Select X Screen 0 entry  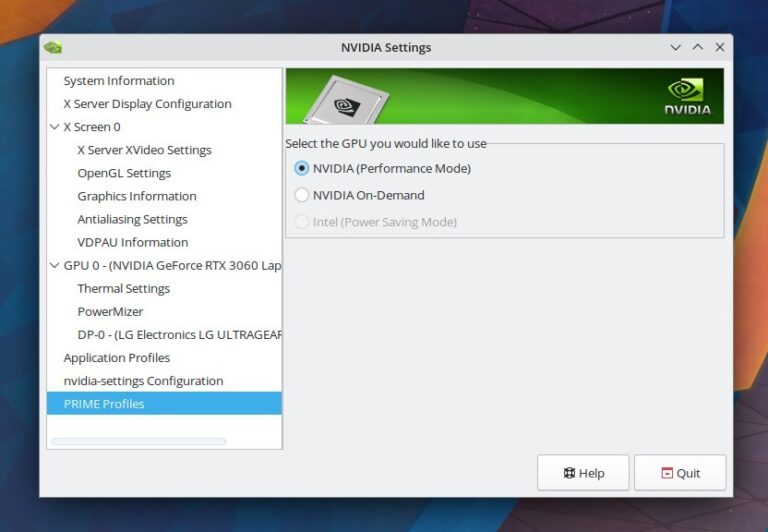tap(92, 127)
